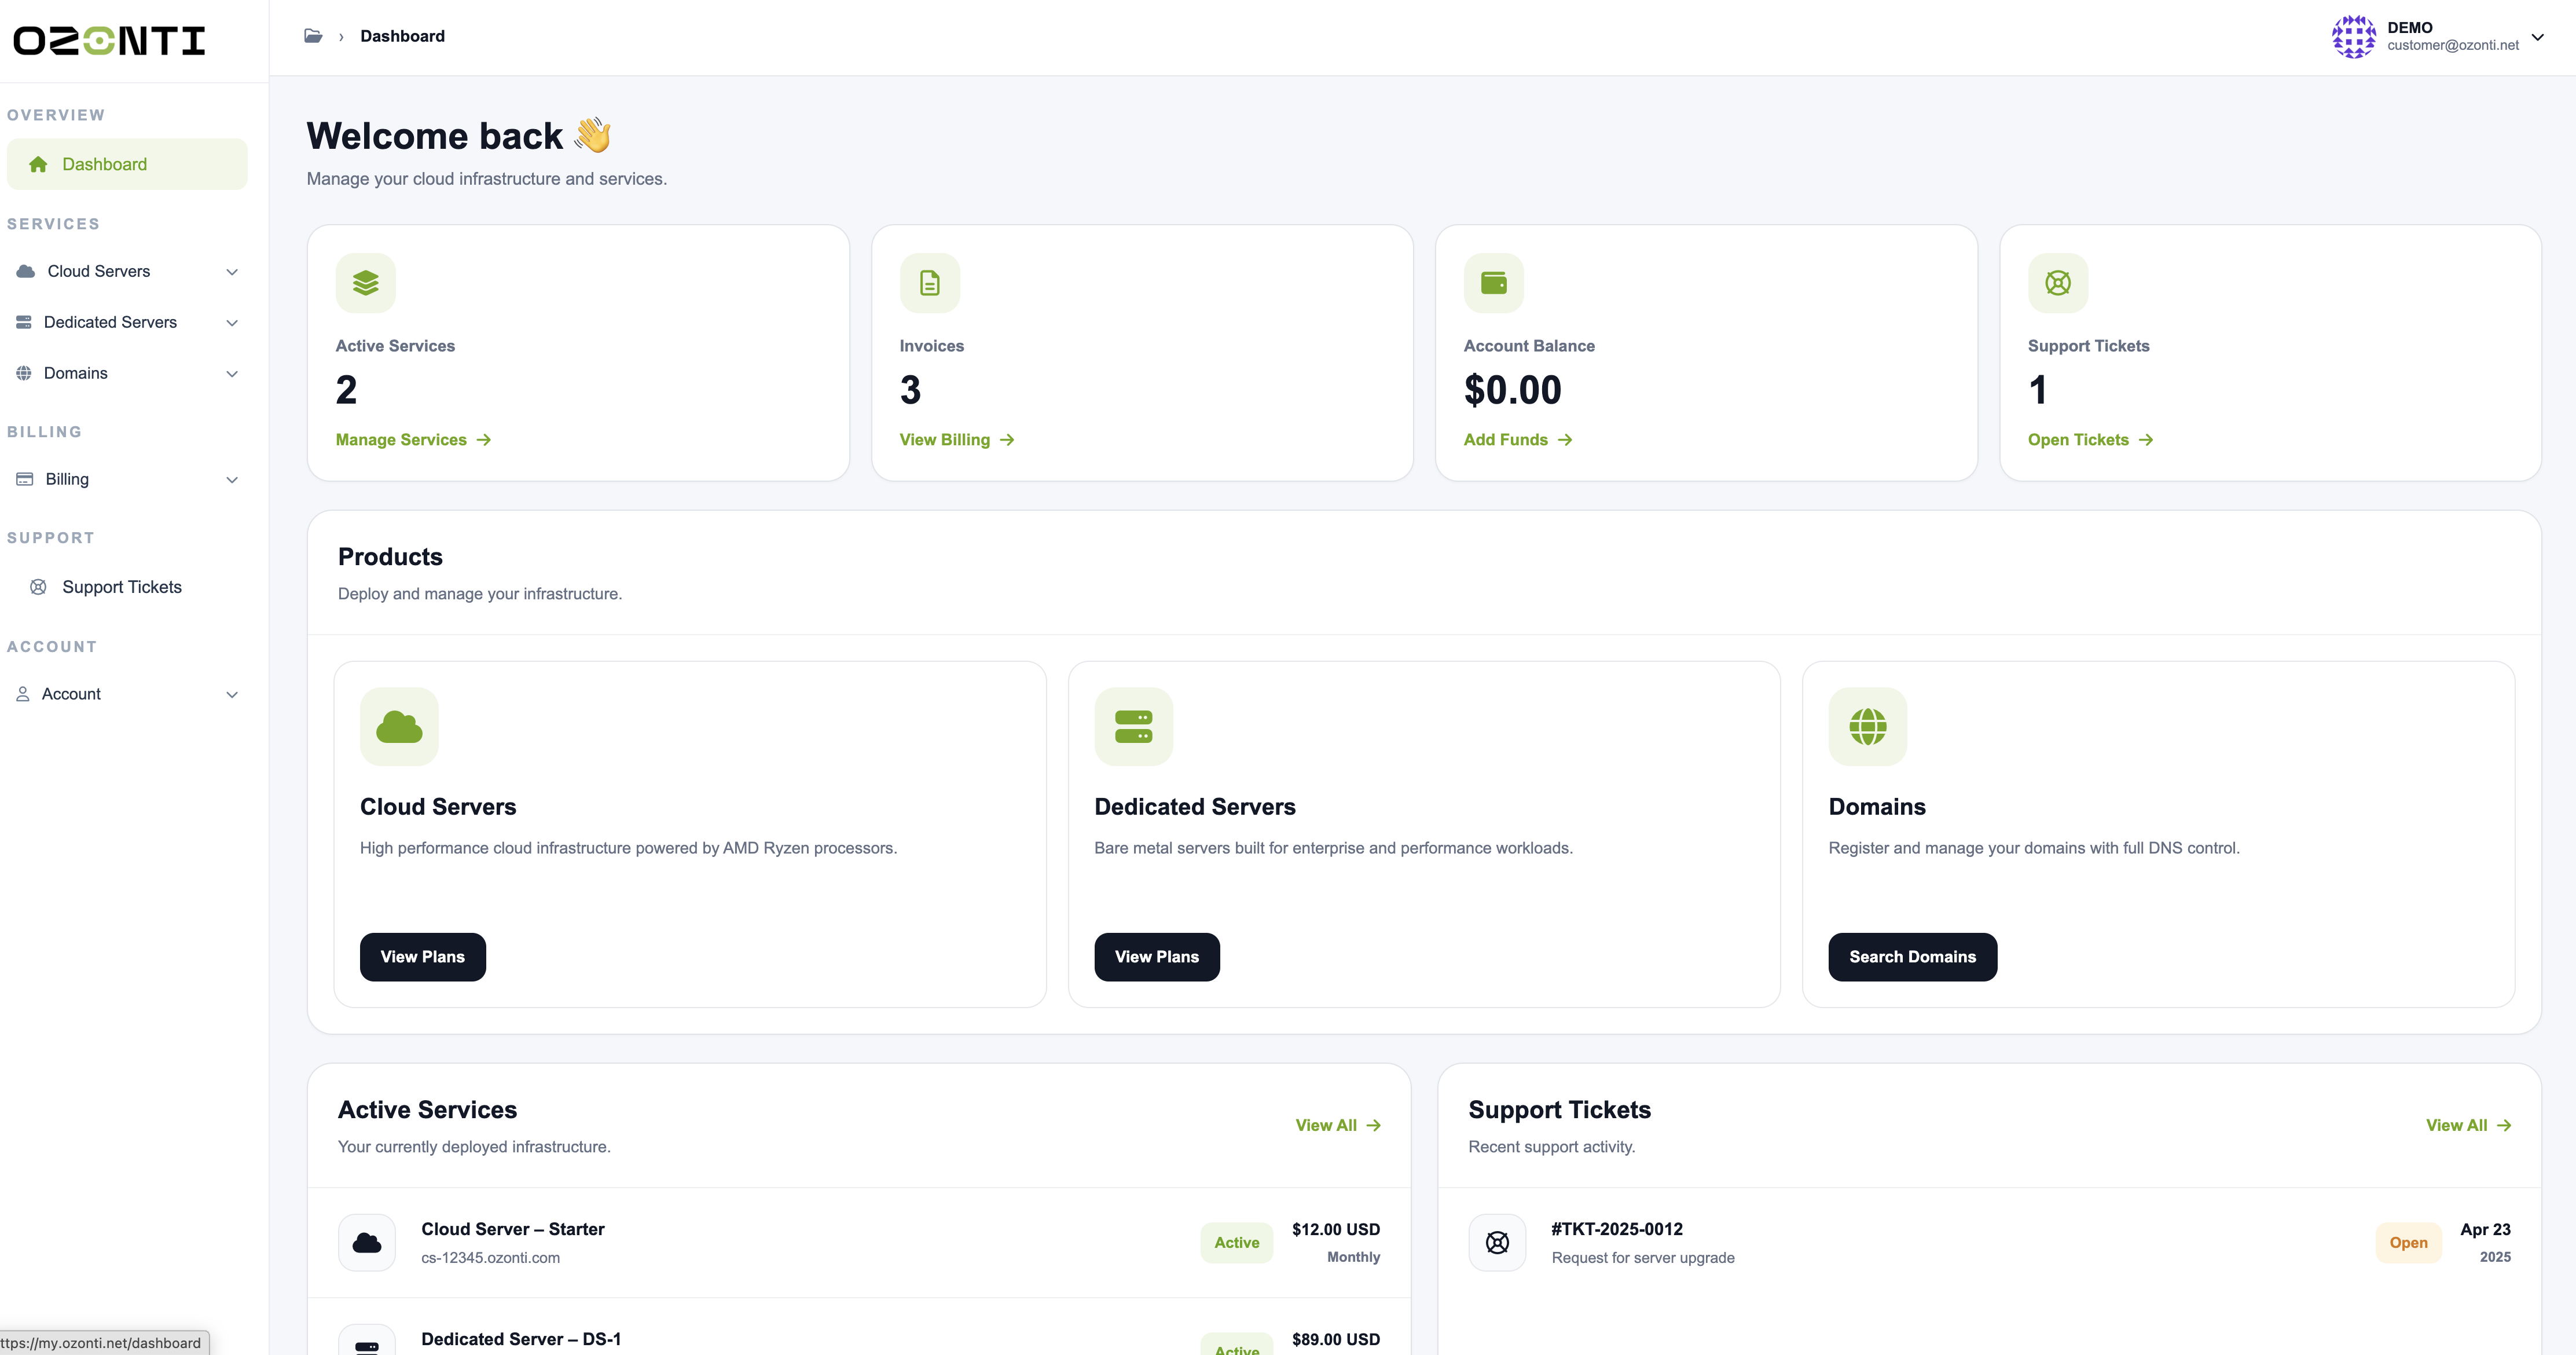
Task: Open Support Tickets sidebar item
Action: 127,587
